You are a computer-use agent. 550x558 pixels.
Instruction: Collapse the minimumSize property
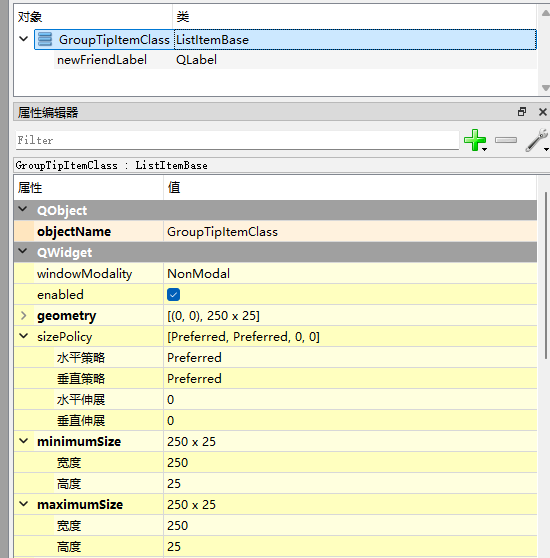(x=23, y=441)
